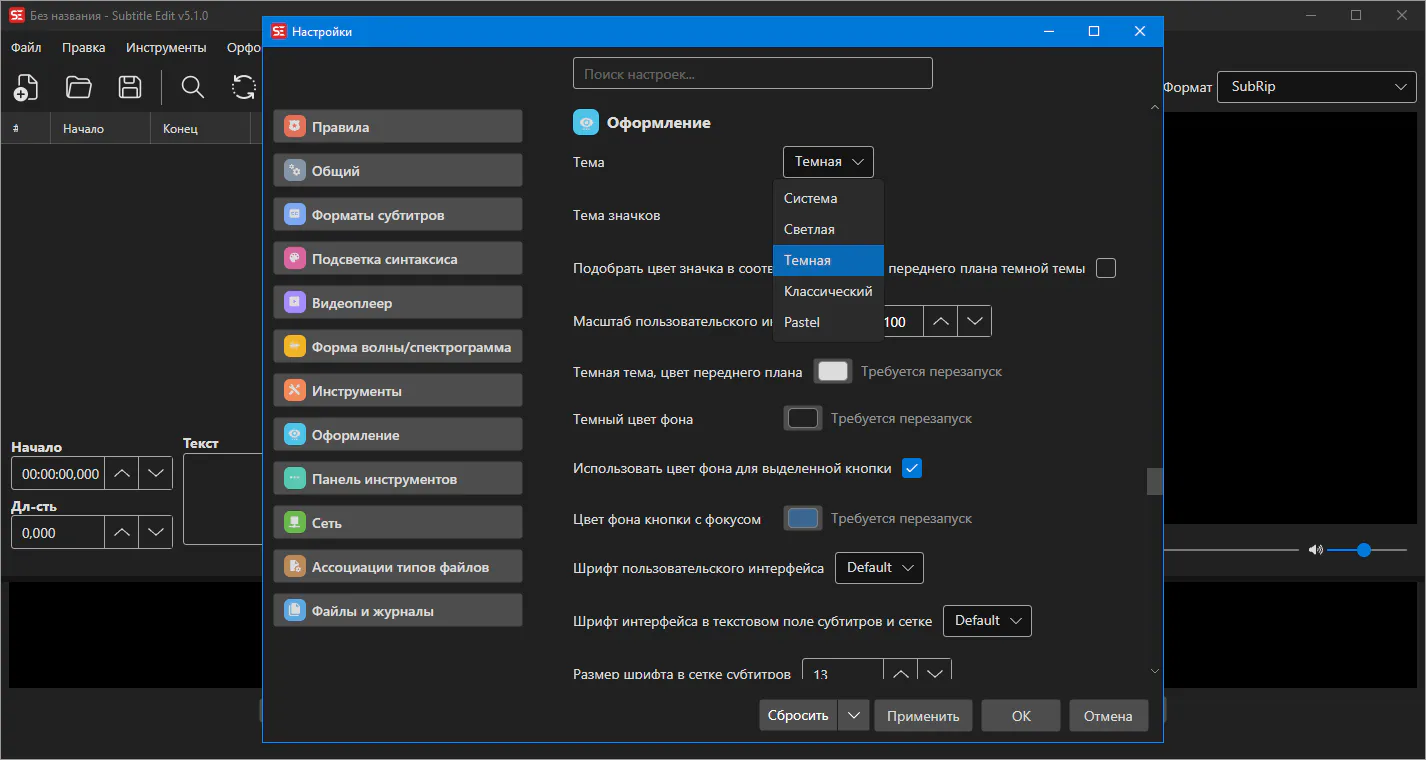Image resolution: width=1426 pixels, height=760 pixels.
Task: Open the Видеоплеер settings section
Action: (x=398, y=303)
